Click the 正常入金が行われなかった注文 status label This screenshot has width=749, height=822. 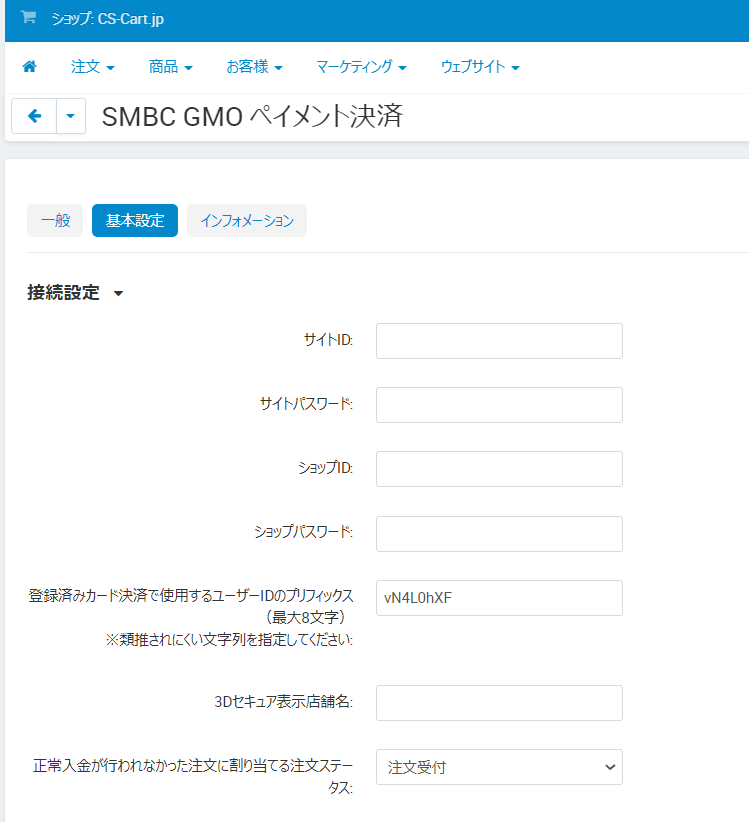[x=193, y=776]
